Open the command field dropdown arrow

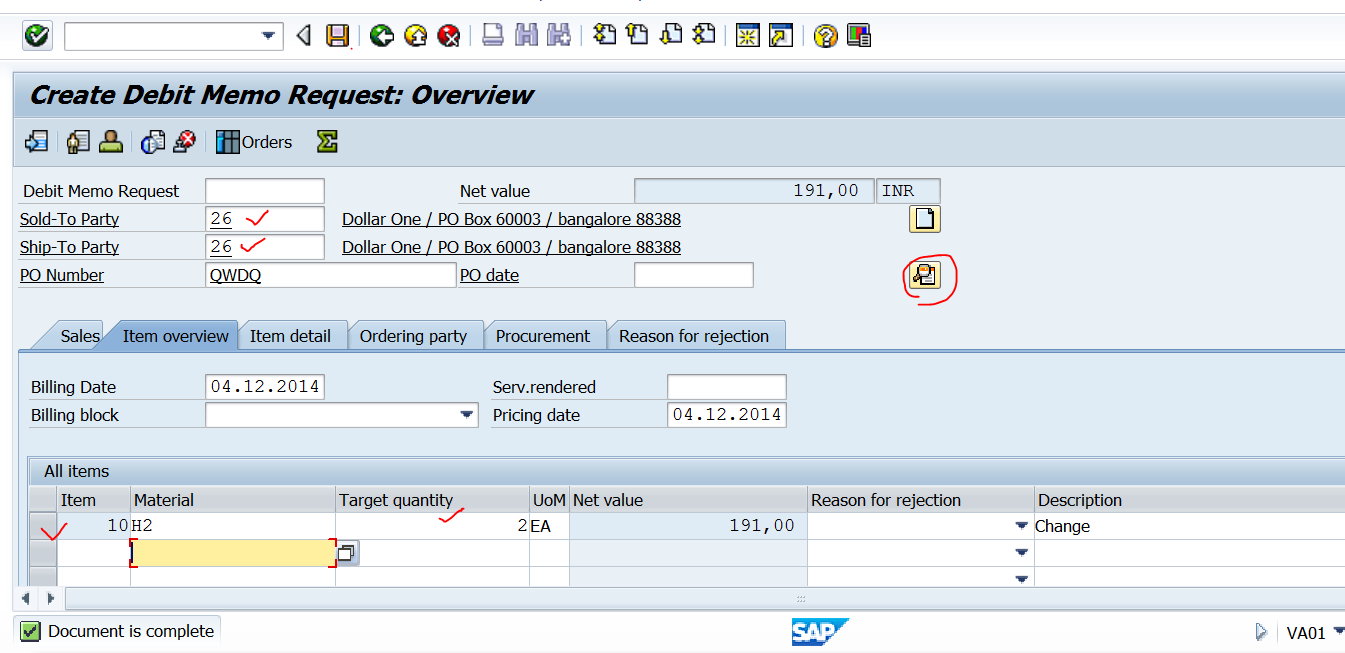(270, 35)
